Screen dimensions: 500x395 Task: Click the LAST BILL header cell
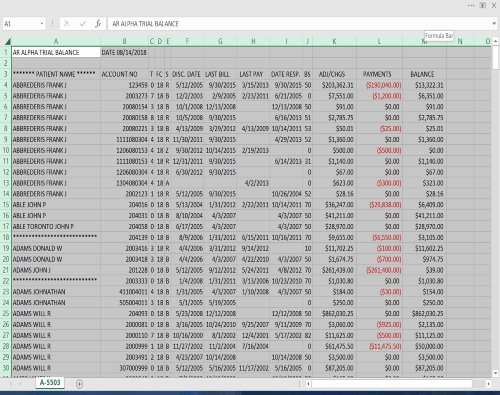(x=220, y=74)
